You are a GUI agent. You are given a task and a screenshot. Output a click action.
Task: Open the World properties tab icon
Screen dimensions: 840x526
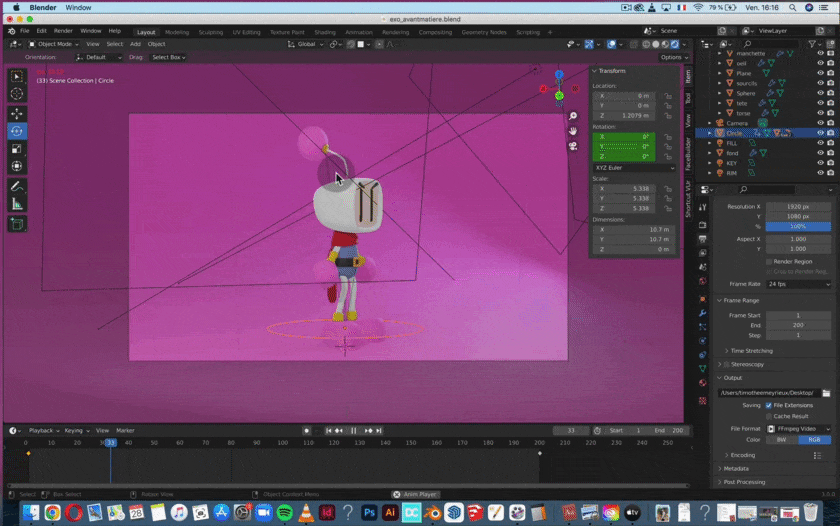(x=703, y=281)
